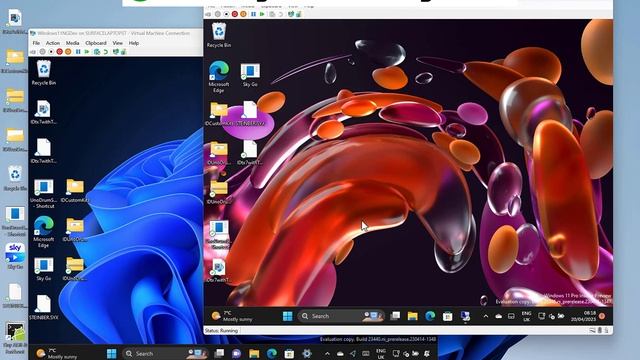Click weather widget in right VM taskbar
640x360 pixels.
[x=232, y=316]
